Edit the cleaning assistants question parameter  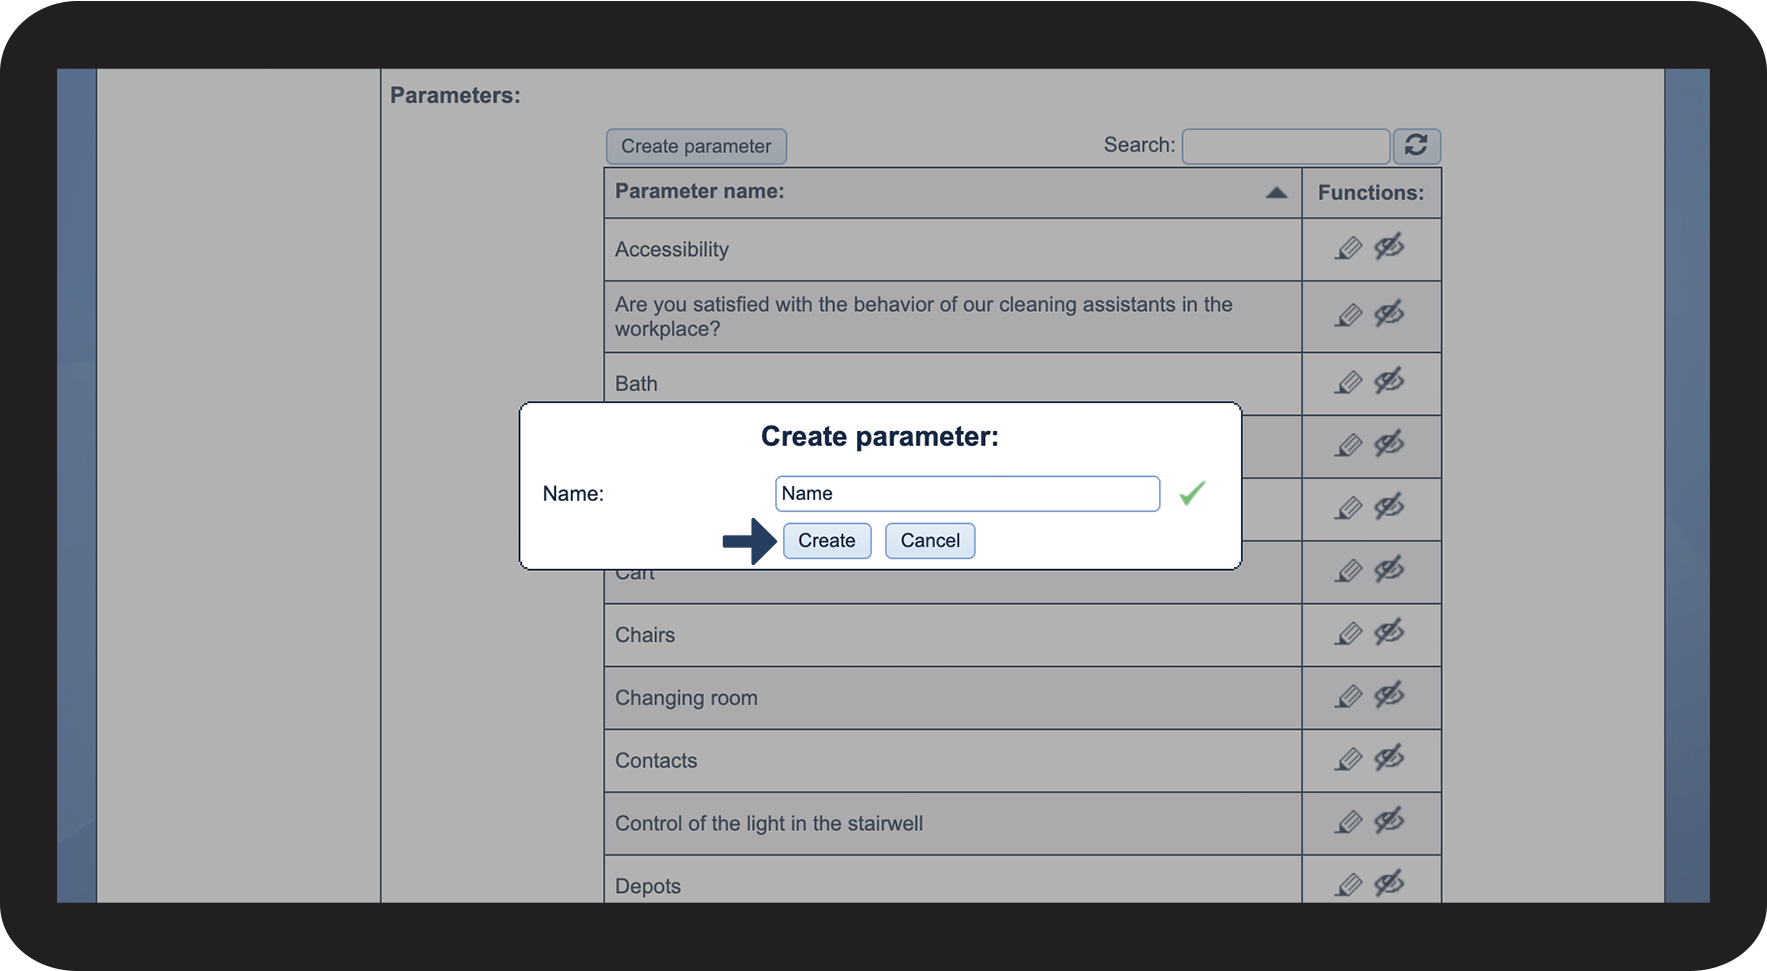[x=1348, y=316]
